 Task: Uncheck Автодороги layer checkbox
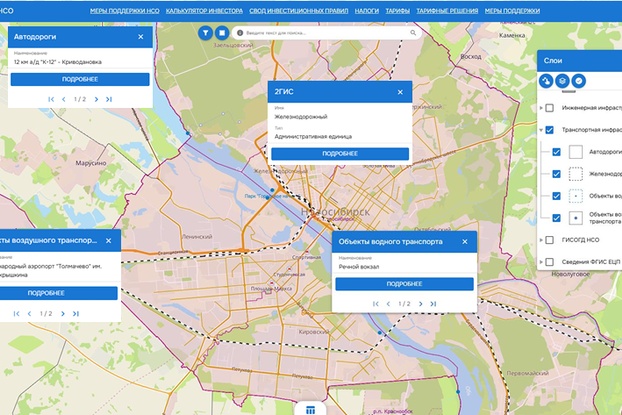tap(557, 152)
